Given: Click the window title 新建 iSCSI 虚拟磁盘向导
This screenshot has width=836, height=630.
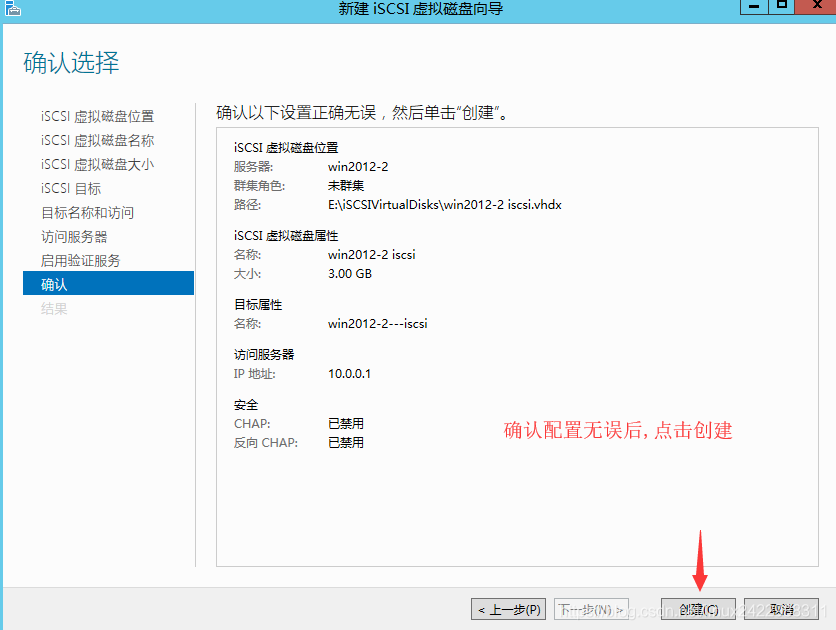Looking at the screenshot, I should click(x=421, y=8).
